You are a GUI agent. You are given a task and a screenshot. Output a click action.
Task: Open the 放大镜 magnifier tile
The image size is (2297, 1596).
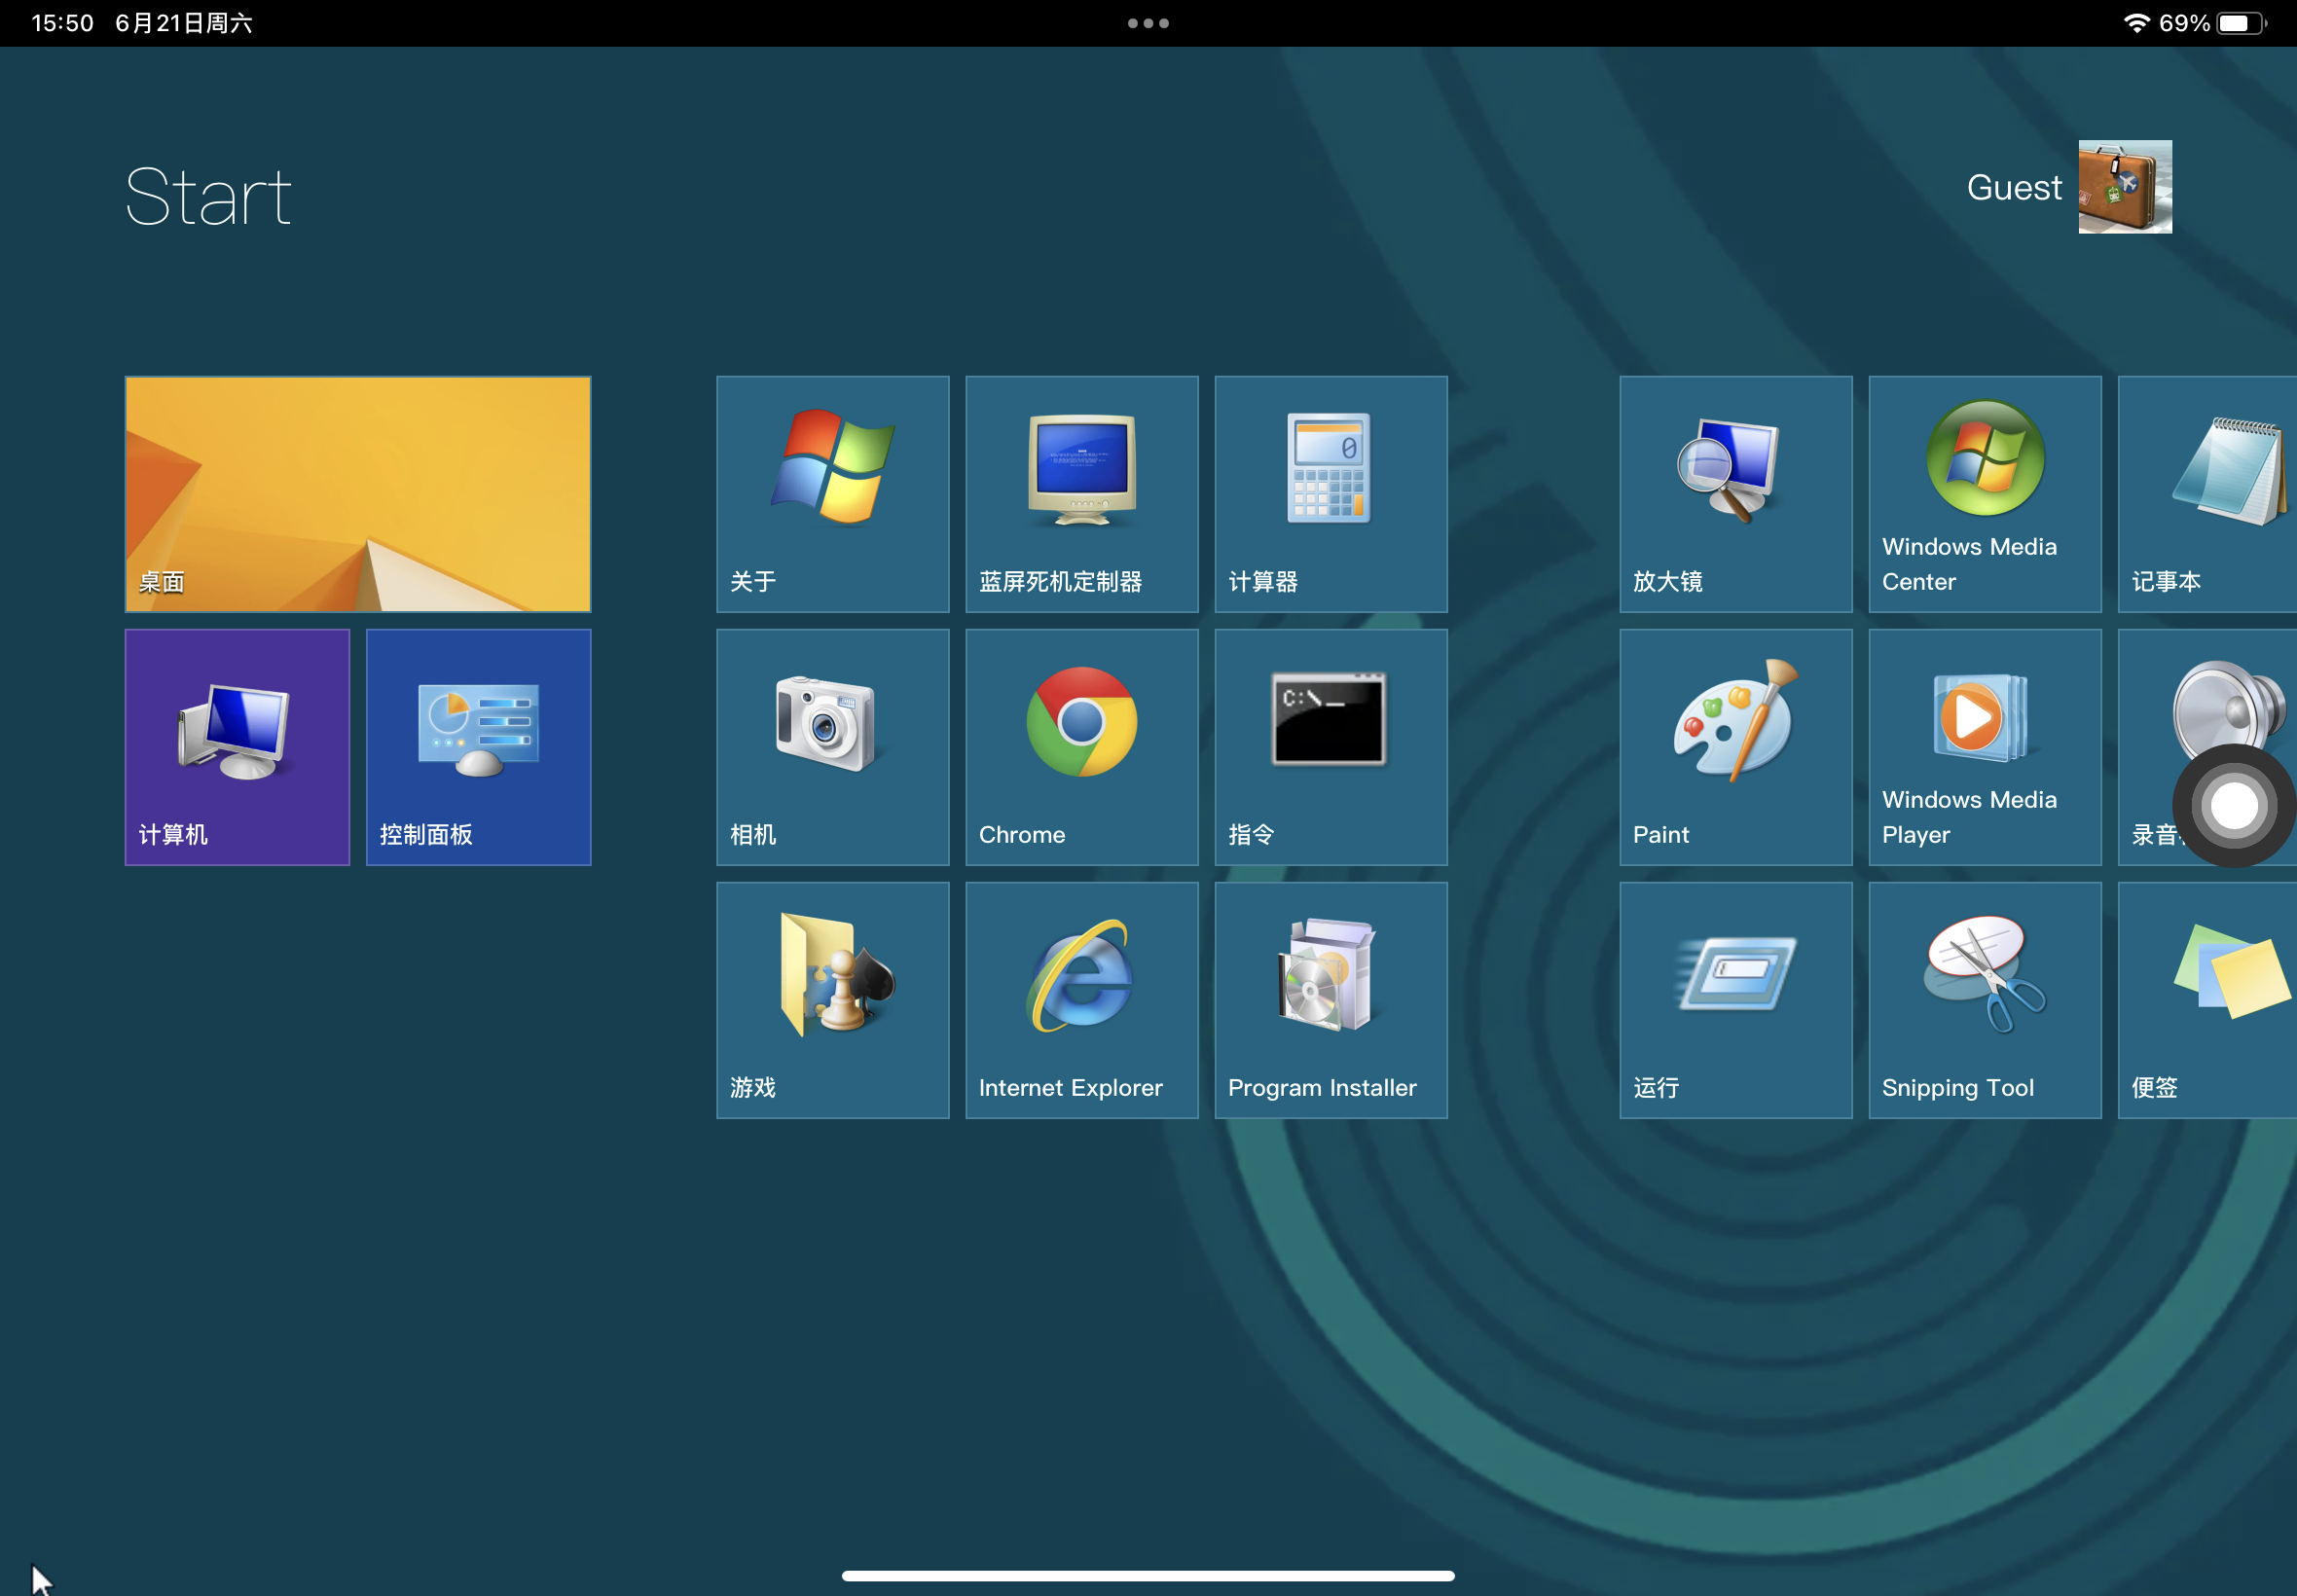1736,494
